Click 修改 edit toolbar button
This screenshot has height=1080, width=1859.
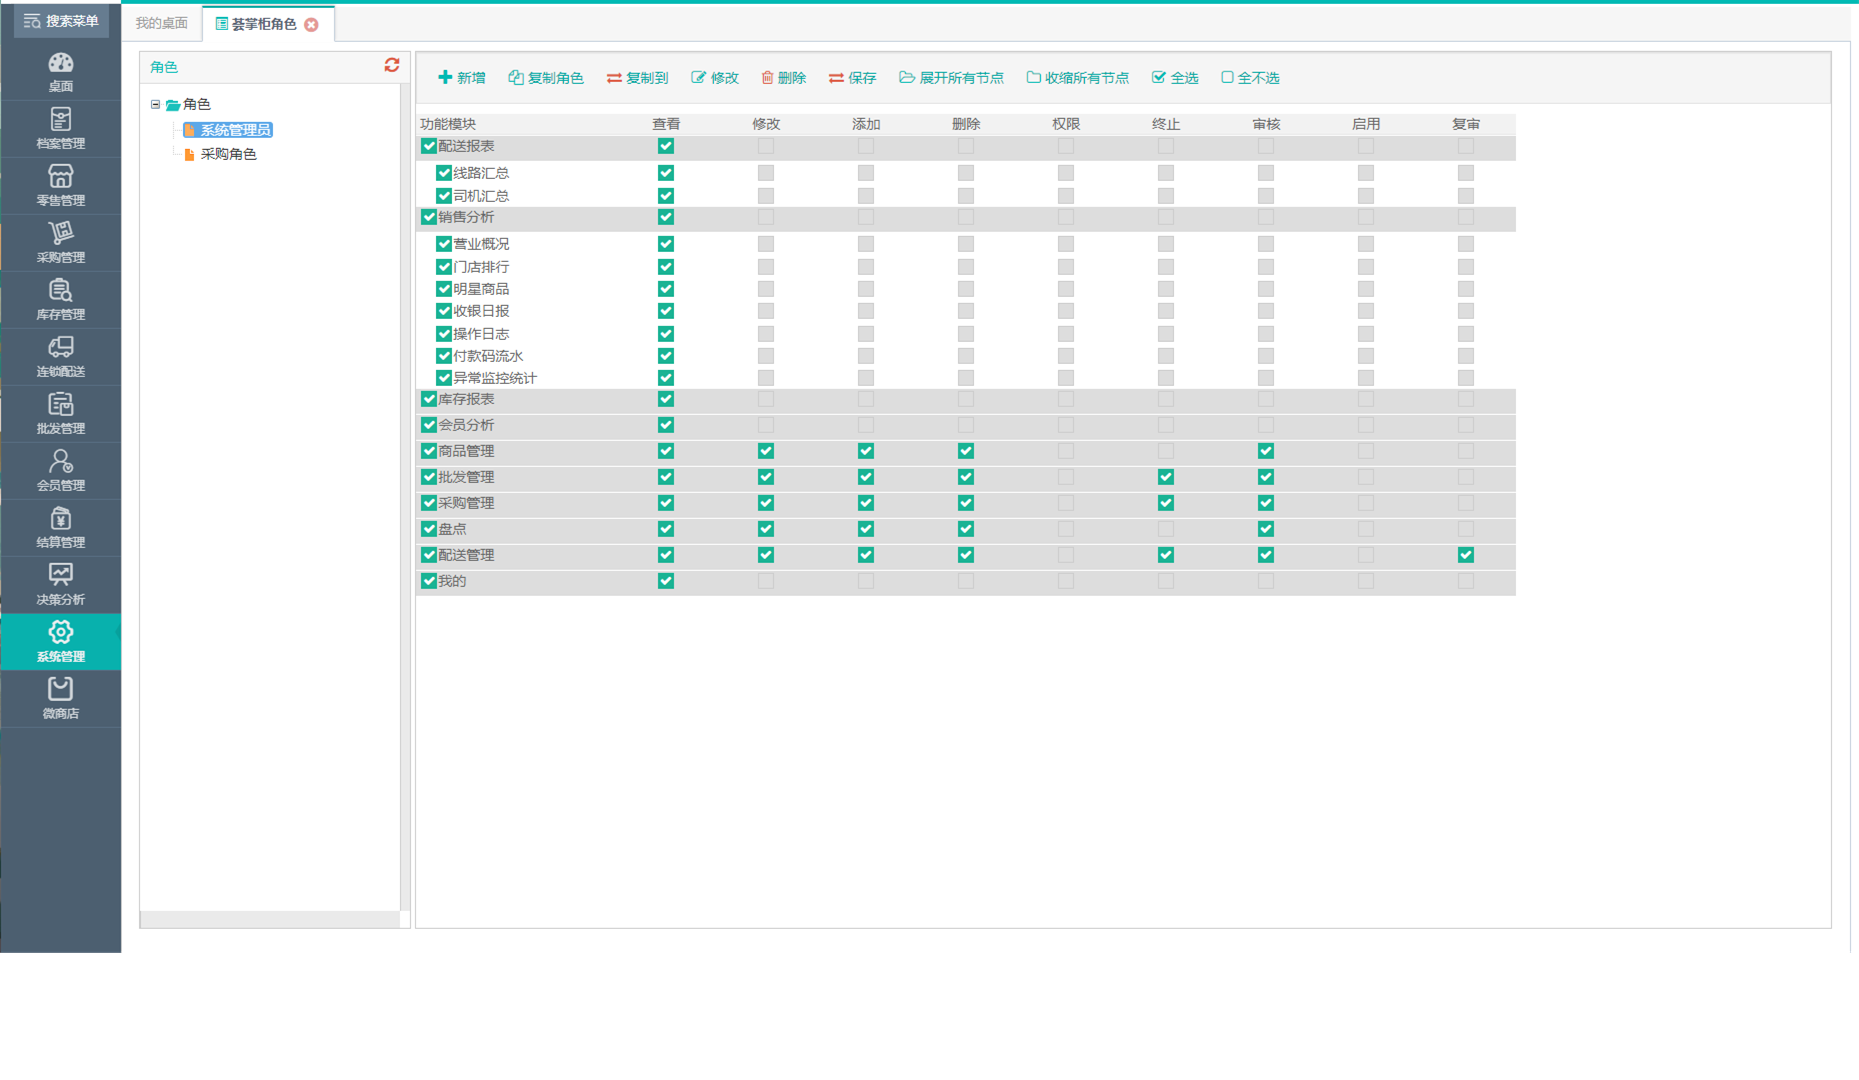pyautogui.click(x=715, y=78)
